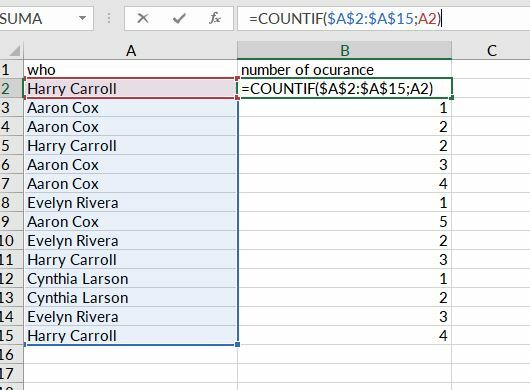Screen dimensions: 530x390
Task: Confirm the formula with the checkmark icon
Action: (179, 18)
